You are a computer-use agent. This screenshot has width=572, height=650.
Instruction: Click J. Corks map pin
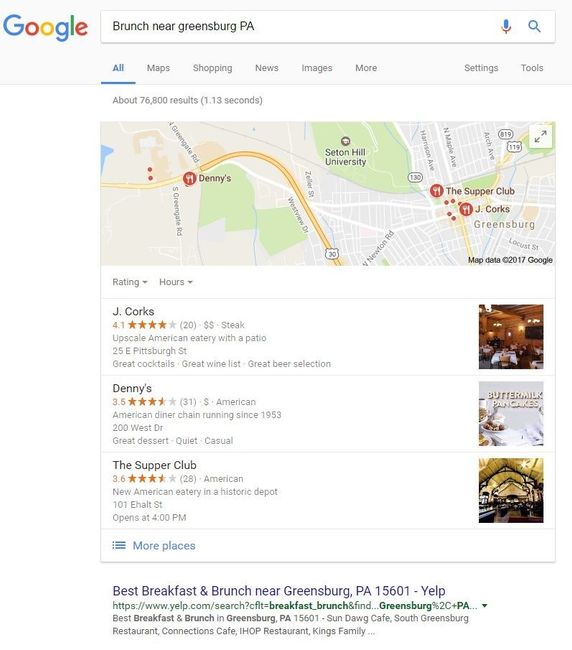point(466,209)
